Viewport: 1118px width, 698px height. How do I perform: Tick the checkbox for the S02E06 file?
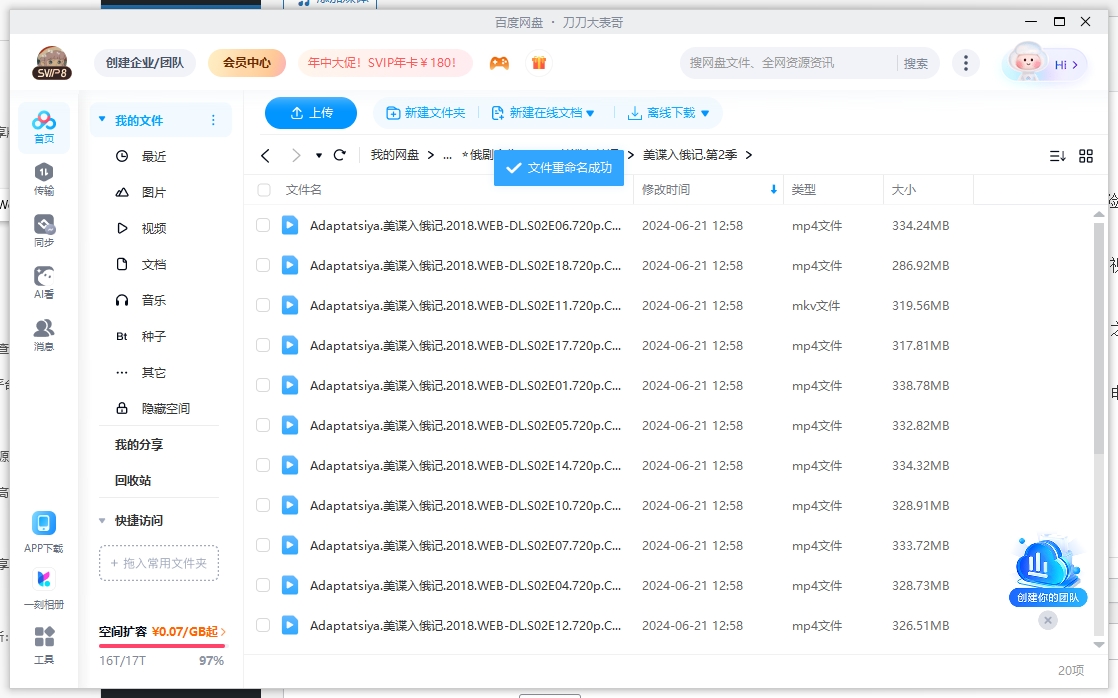coord(263,226)
